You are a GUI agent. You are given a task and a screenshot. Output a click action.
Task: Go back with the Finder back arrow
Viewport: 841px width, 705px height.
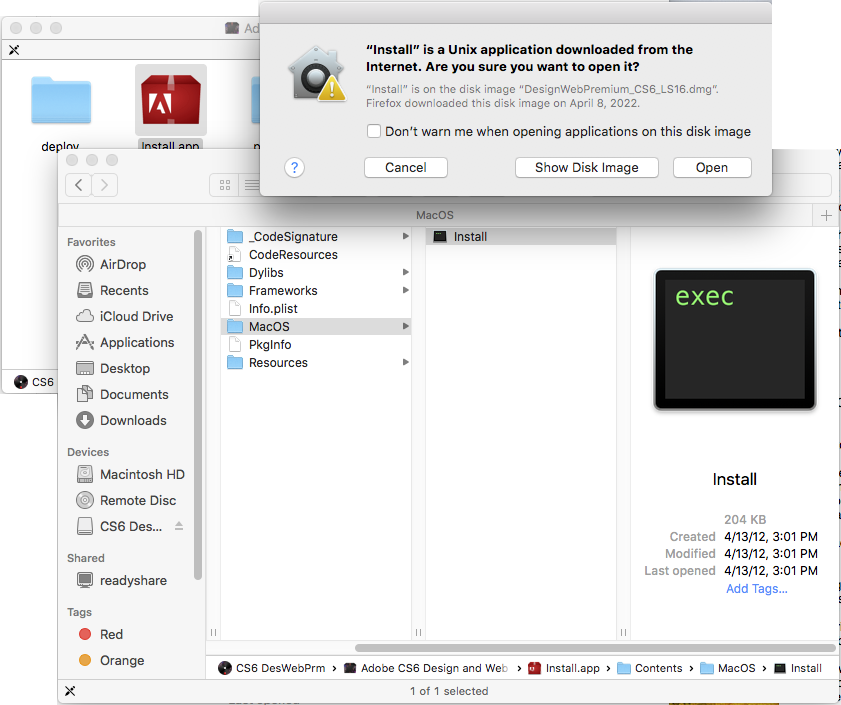click(x=78, y=185)
